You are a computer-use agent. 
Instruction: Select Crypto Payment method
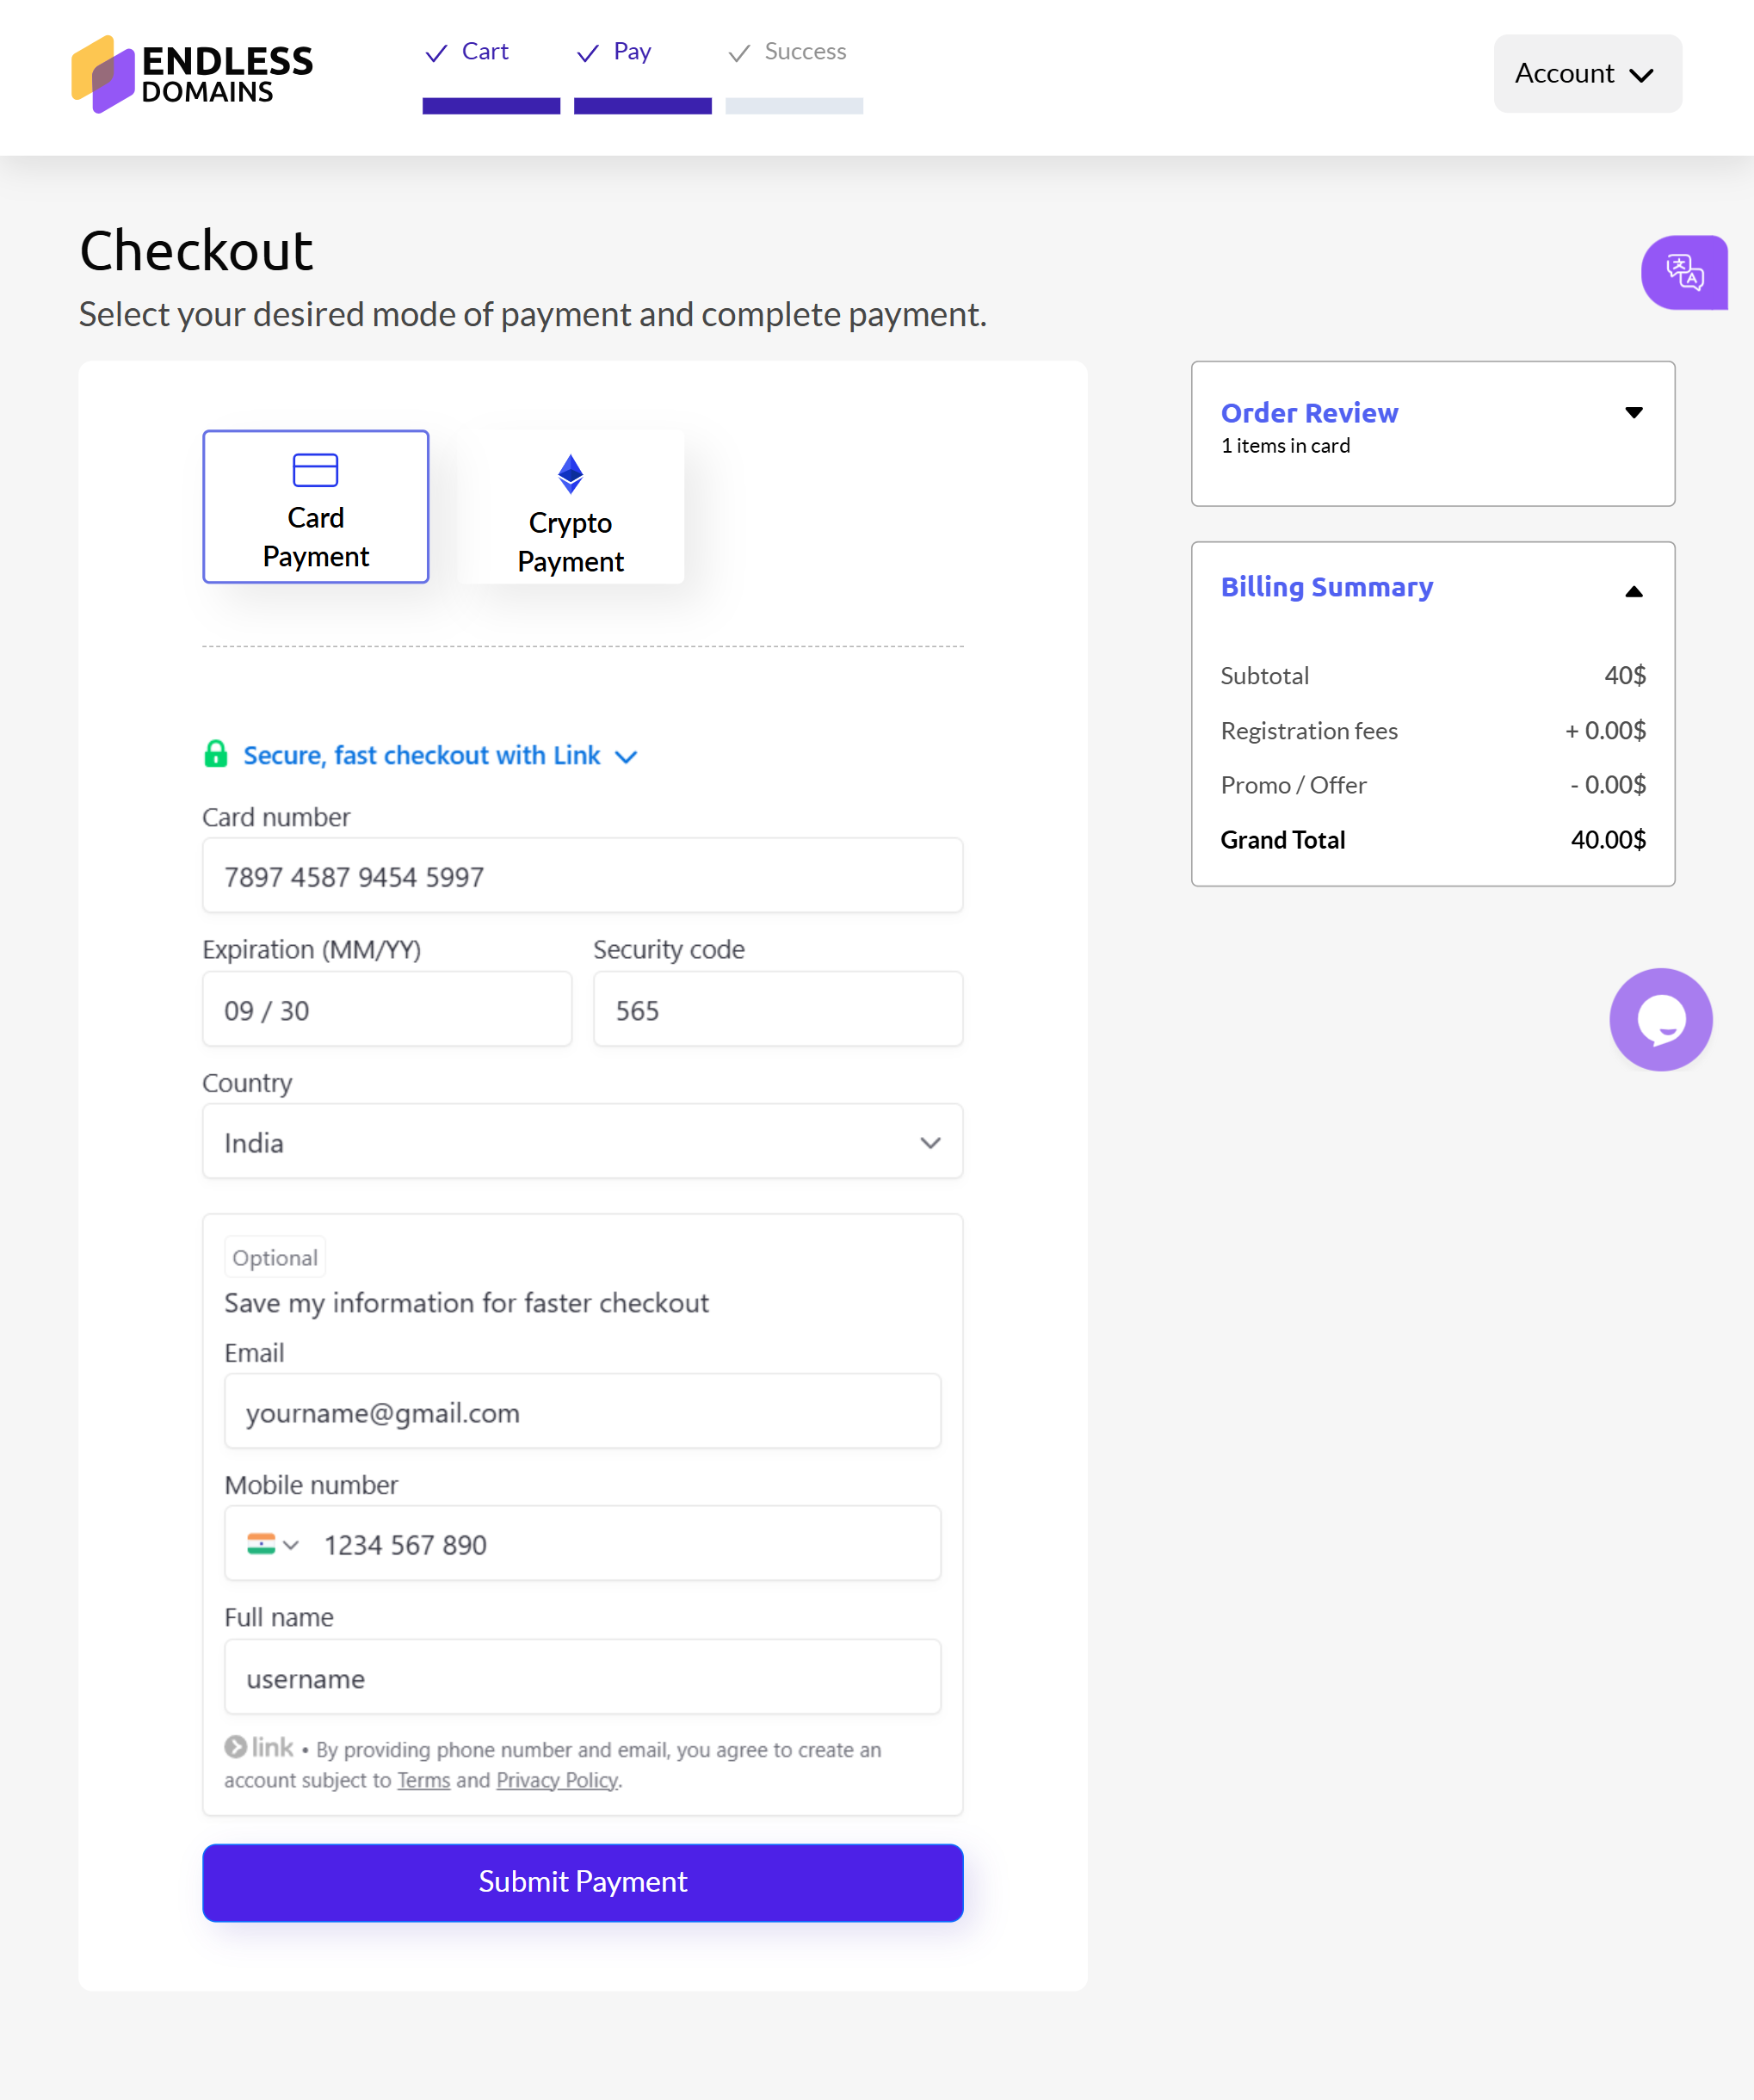570,508
